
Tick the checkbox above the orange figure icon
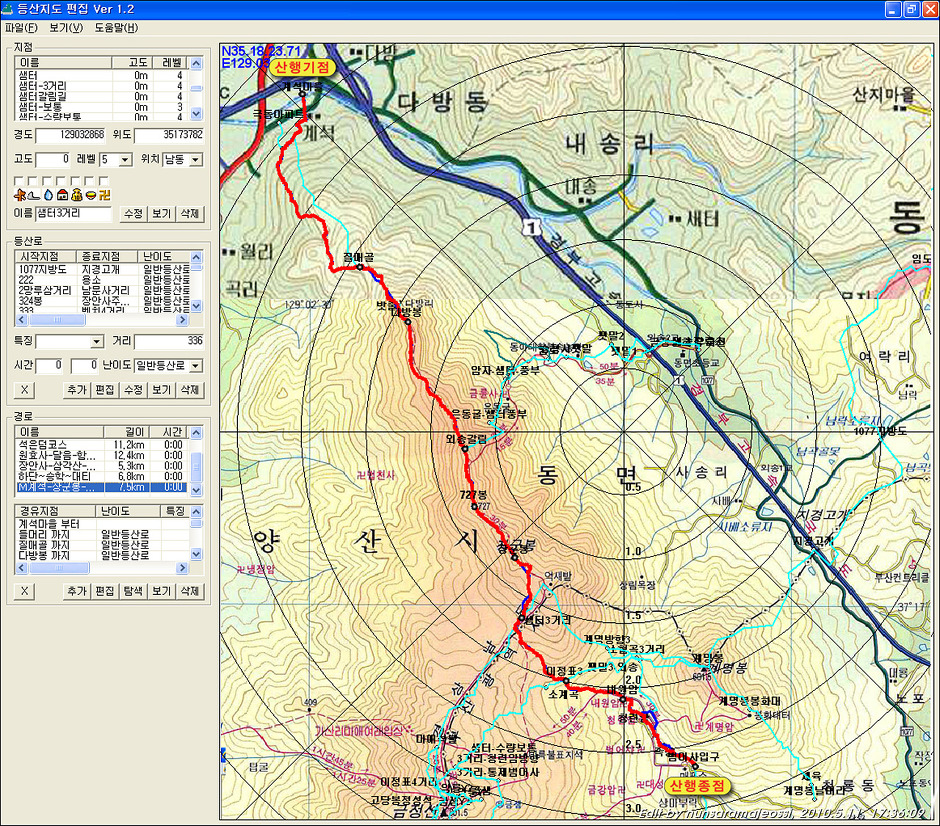click(19, 181)
